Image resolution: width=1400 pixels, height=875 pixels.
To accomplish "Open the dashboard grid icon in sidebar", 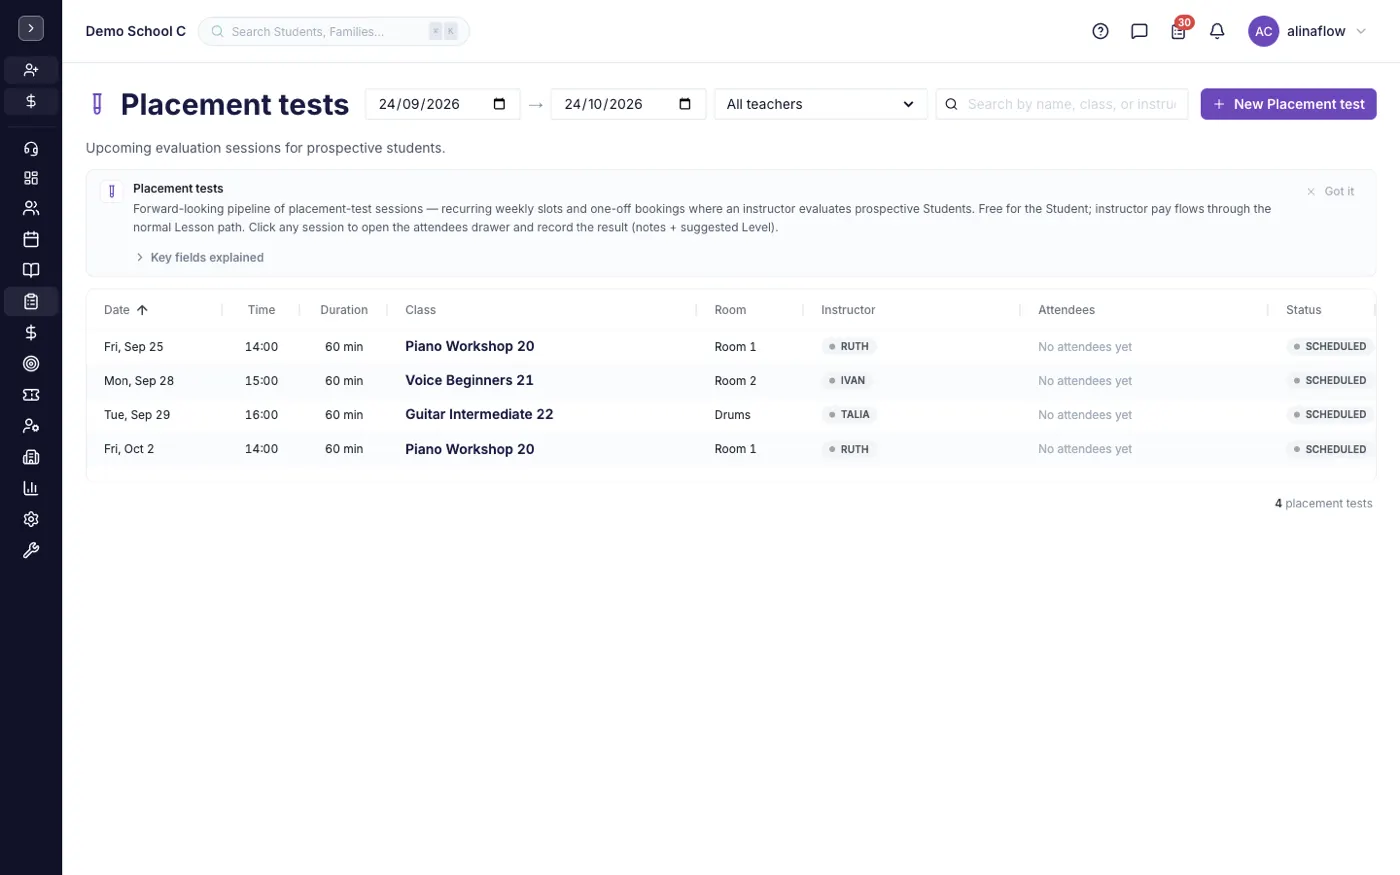I will pyautogui.click(x=31, y=178).
